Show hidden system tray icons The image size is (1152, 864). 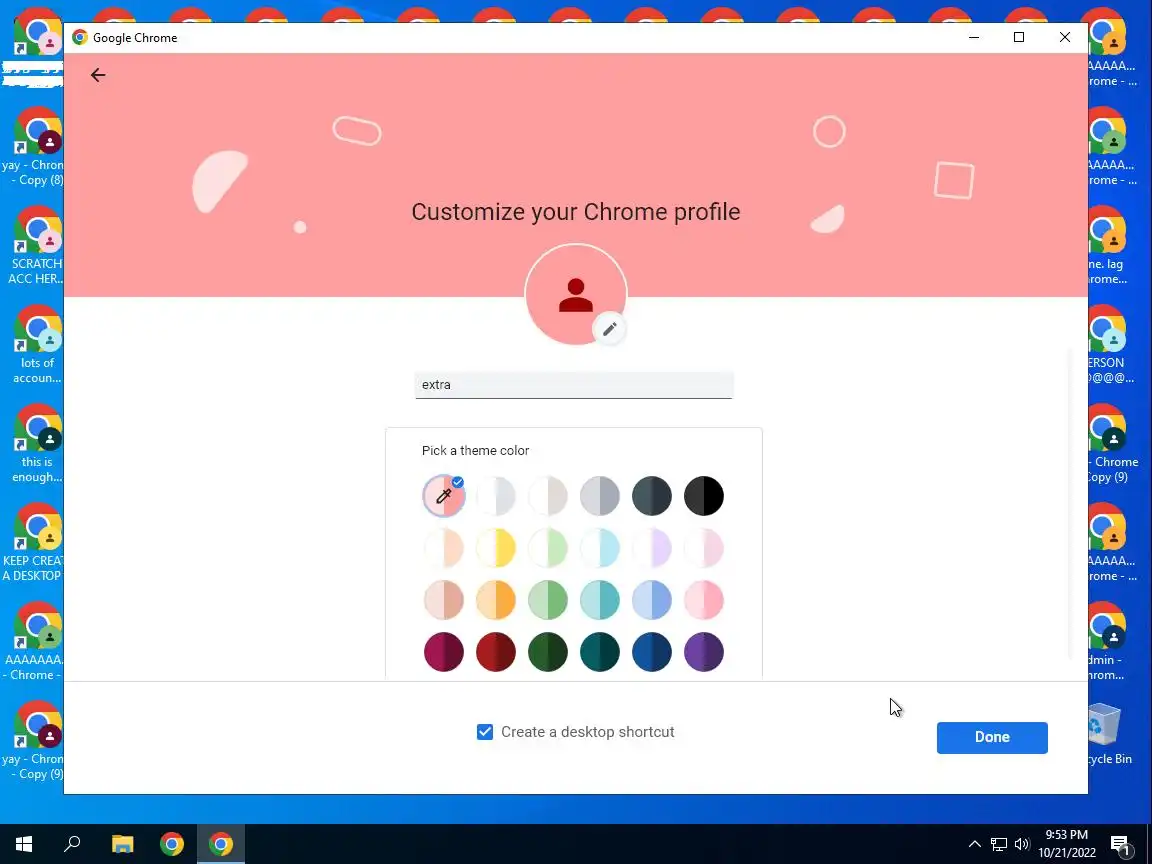[974, 843]
